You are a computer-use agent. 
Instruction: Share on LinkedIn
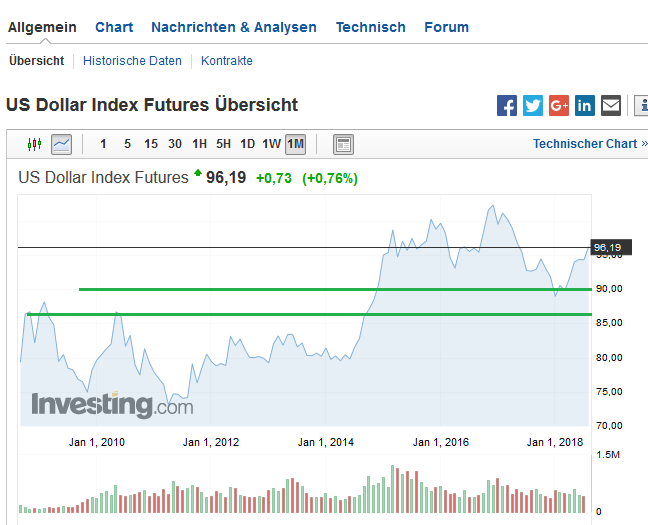point(585,105)
